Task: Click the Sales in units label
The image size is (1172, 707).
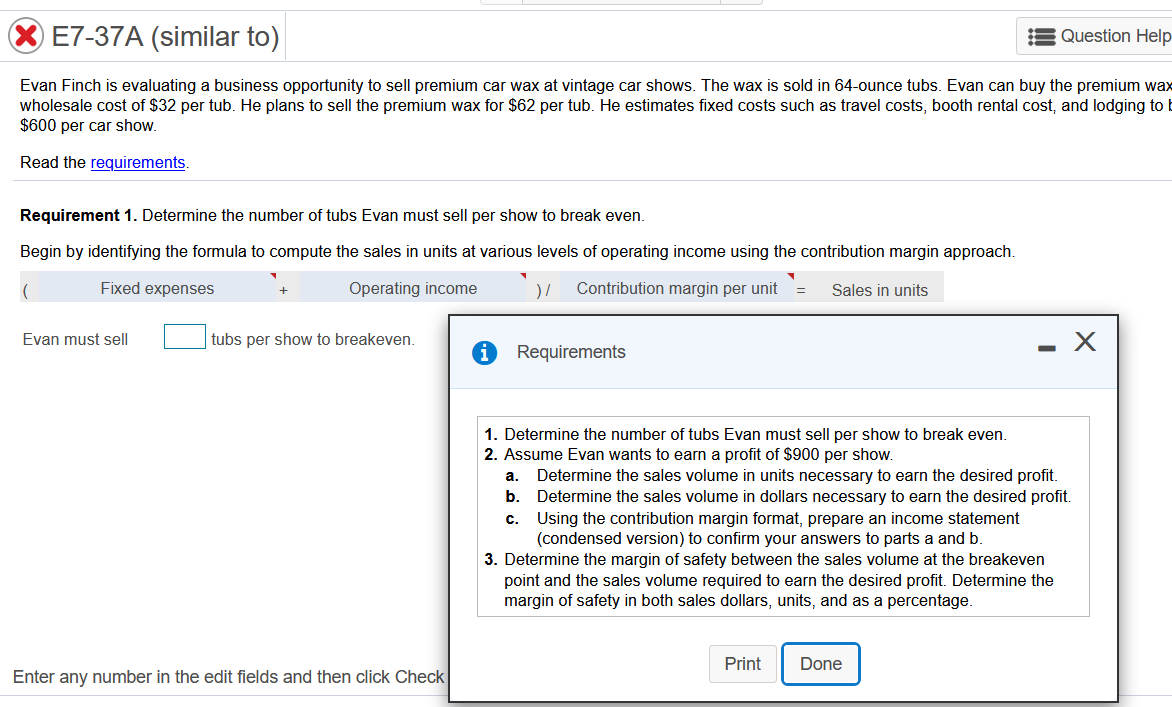Action: point(879,290)
